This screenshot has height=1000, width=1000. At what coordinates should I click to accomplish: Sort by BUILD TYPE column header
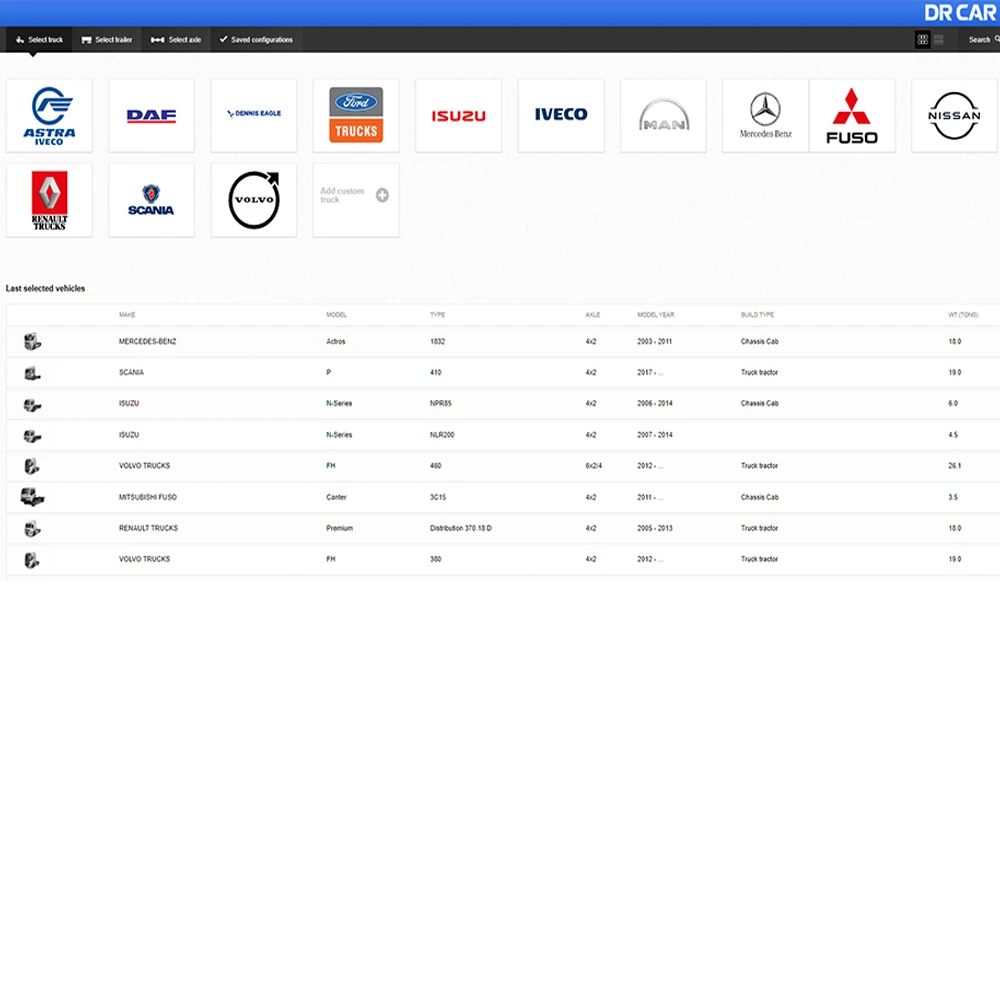click(757, 315)
